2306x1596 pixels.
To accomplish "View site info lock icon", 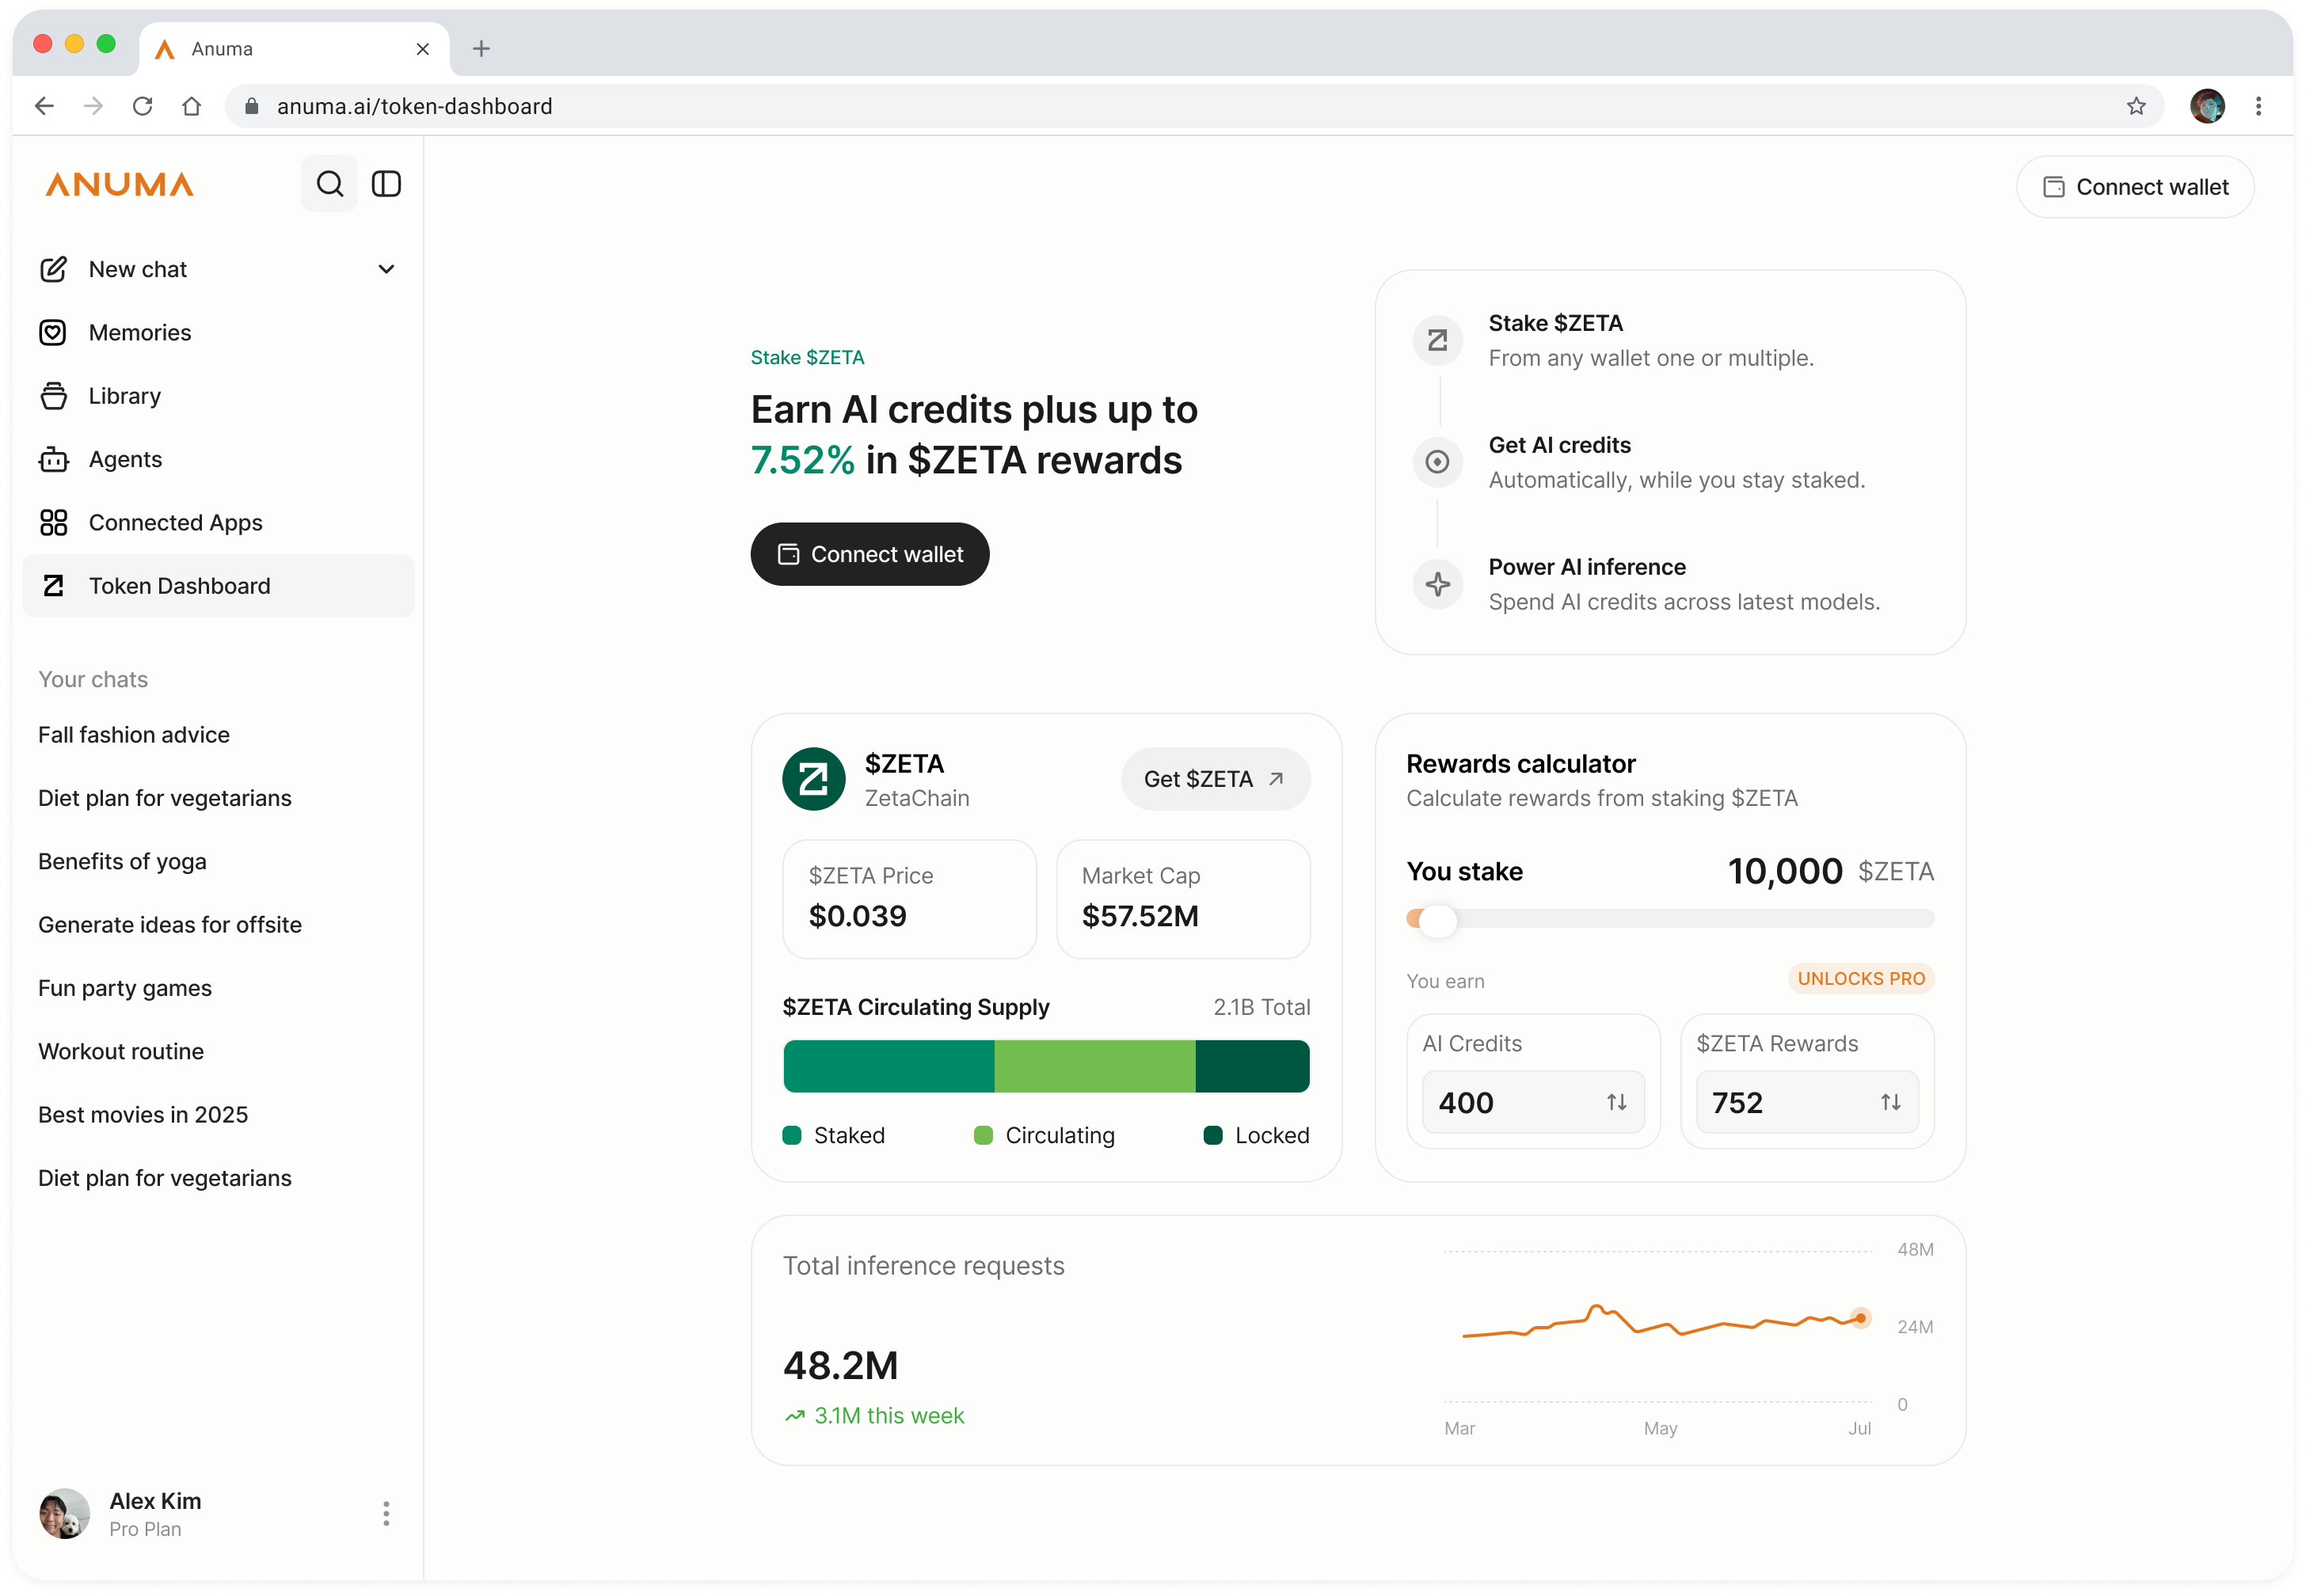I will [252, 106].
